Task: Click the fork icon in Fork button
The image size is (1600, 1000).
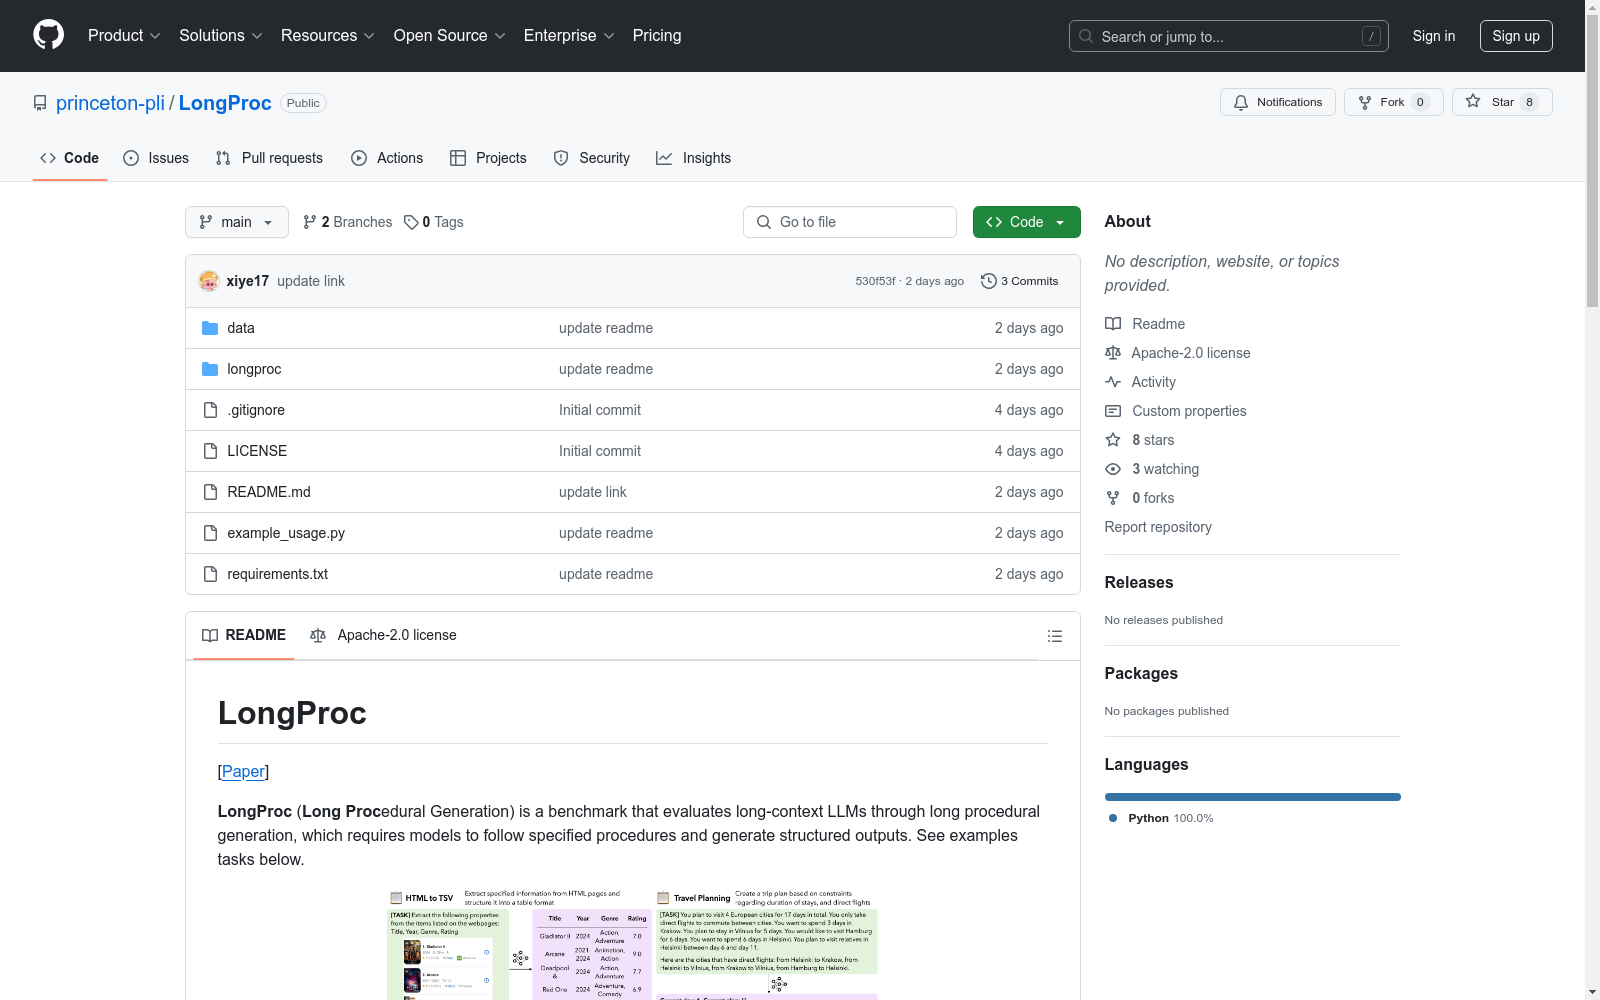Action: click(1365, 102)
